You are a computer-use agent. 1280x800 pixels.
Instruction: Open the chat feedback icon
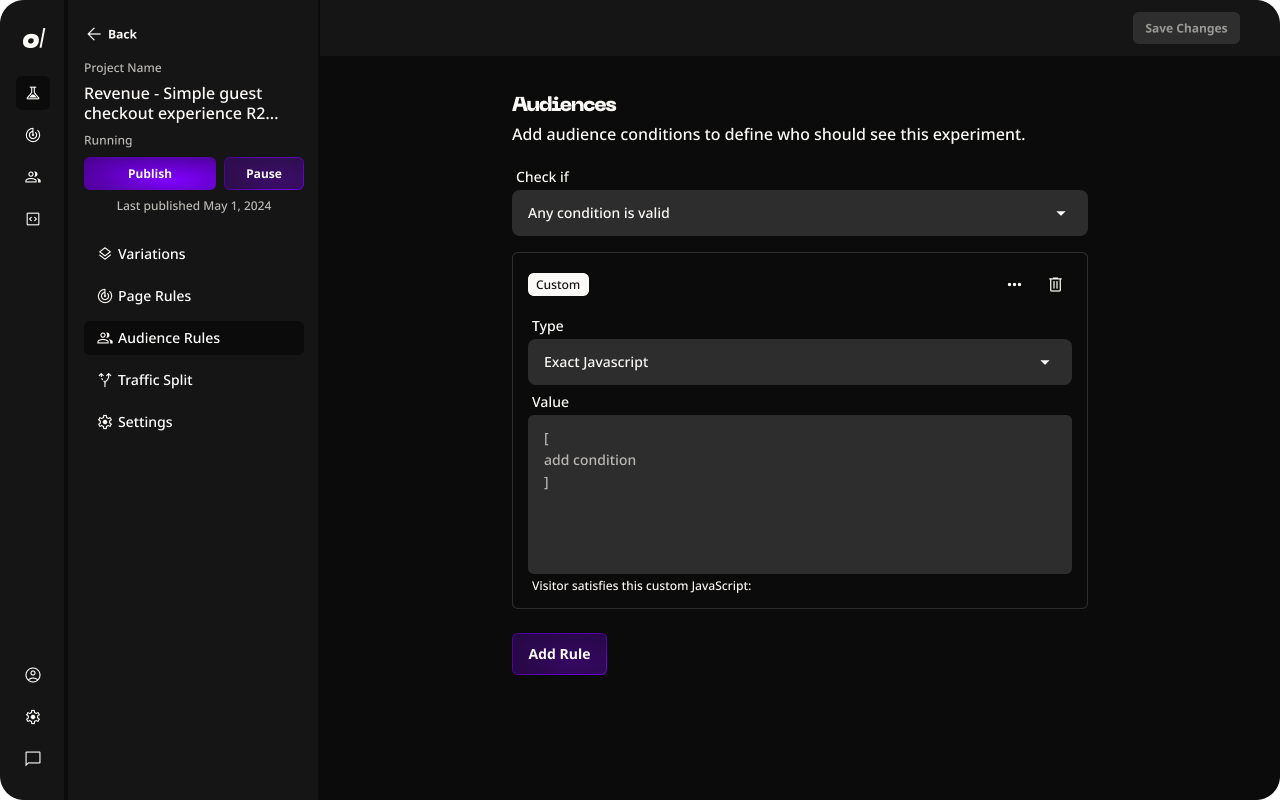[x=33, y=759]
